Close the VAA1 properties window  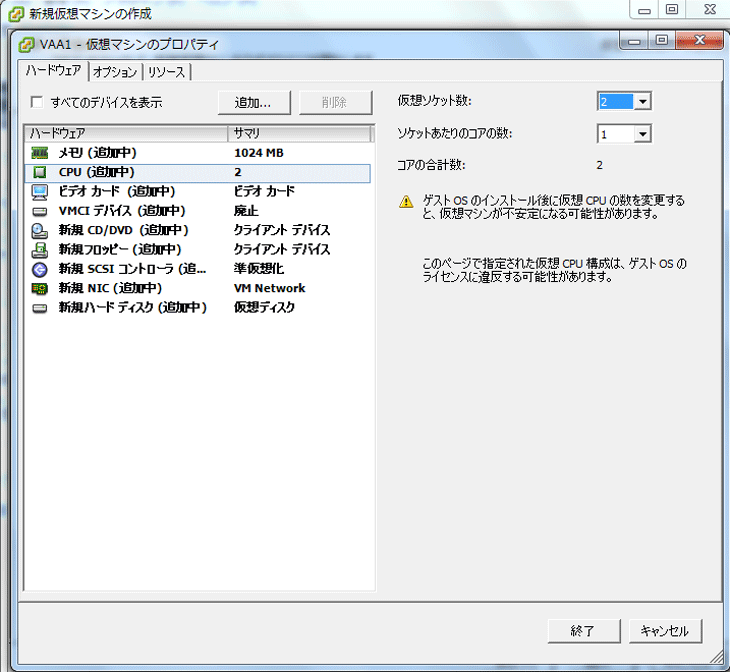699,41
